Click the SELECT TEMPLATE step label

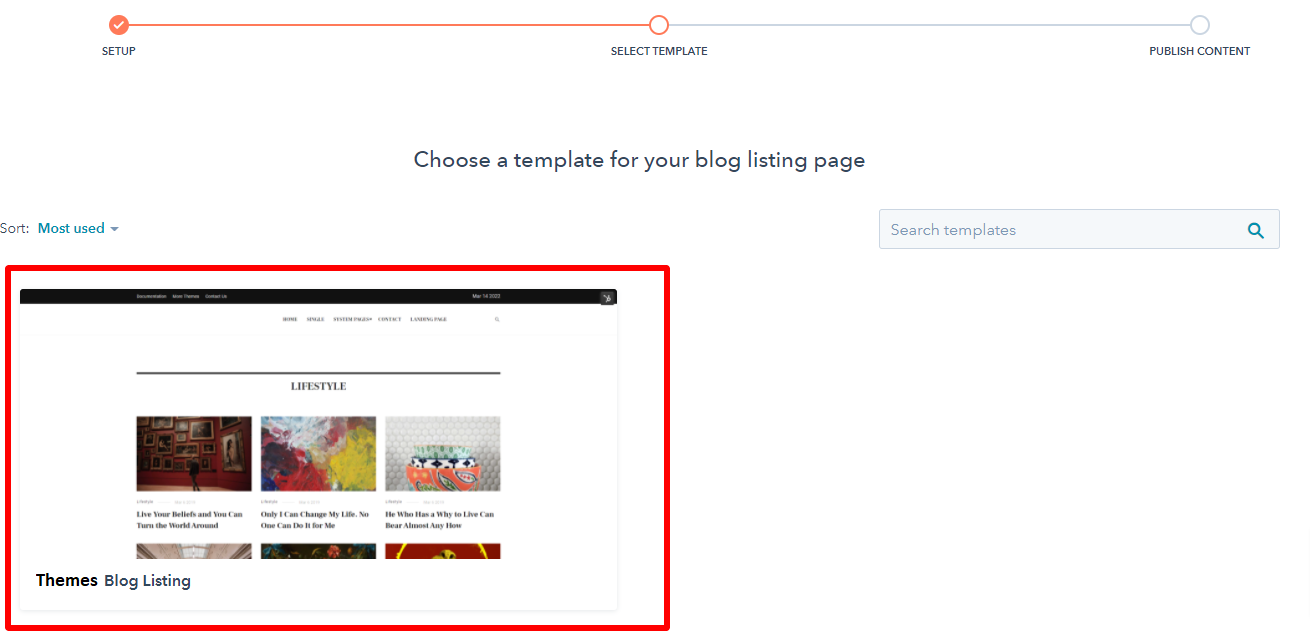tap(659, 51)
